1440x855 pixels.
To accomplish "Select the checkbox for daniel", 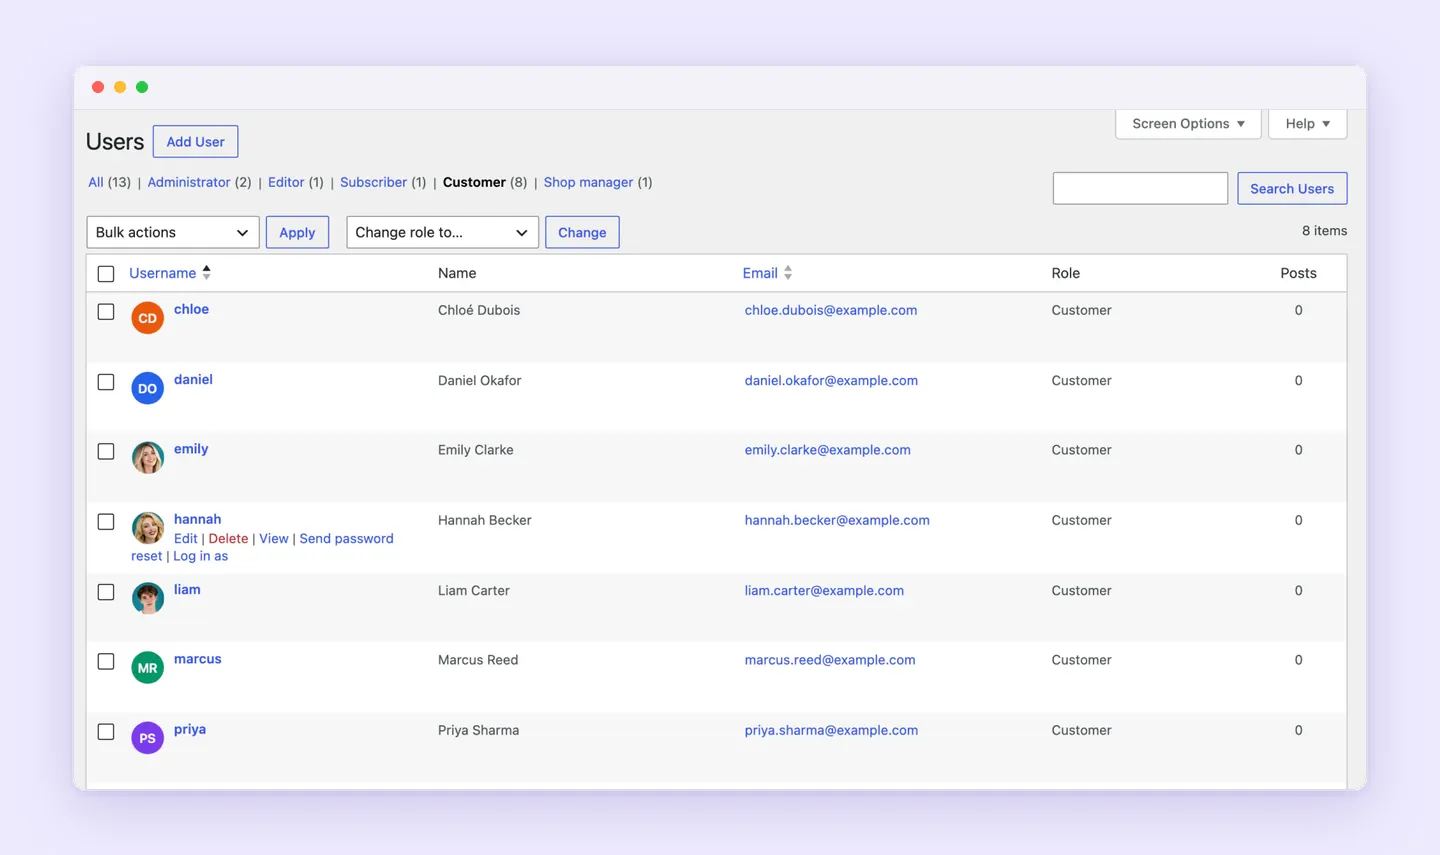I will (x=106, y=381).
